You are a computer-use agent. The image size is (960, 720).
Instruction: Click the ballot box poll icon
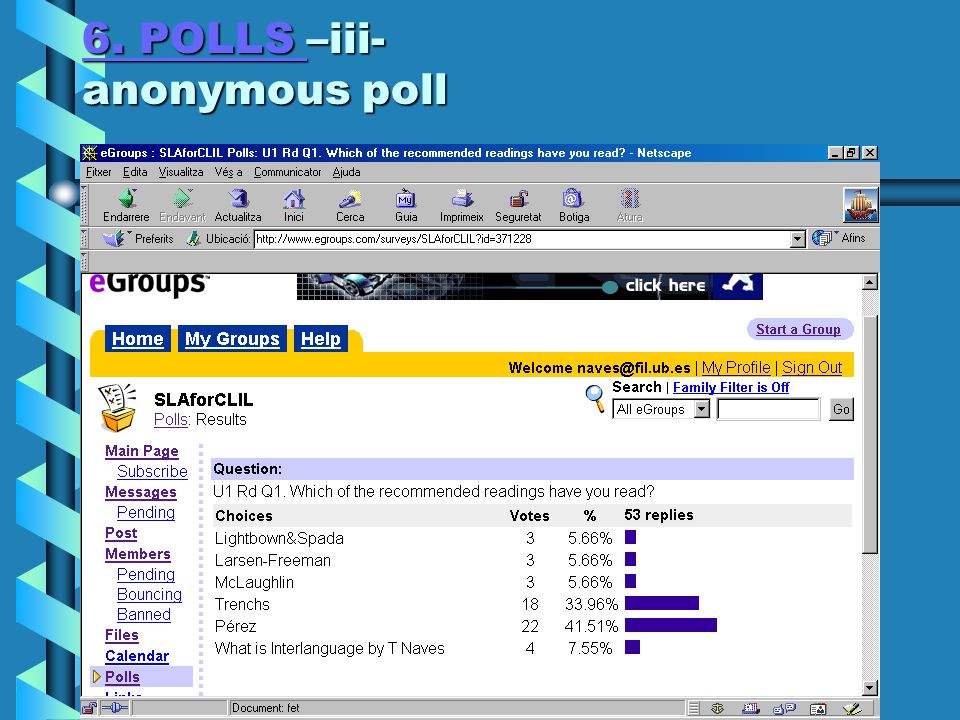tap(117, 407)
